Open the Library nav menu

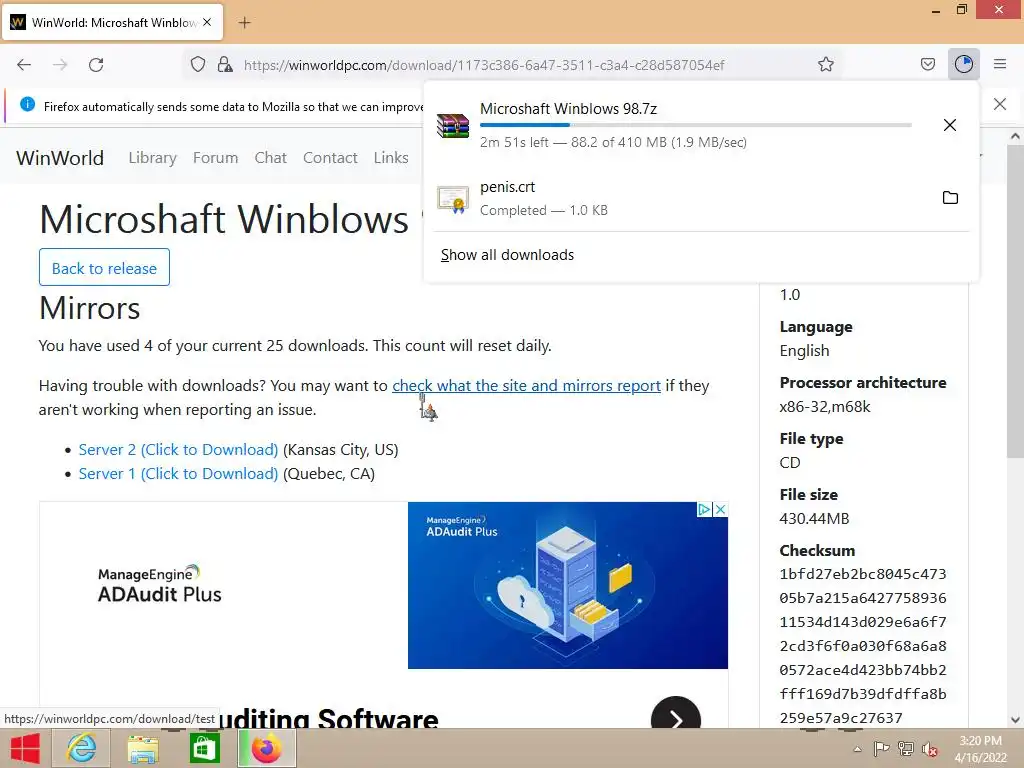coord(152,157)
